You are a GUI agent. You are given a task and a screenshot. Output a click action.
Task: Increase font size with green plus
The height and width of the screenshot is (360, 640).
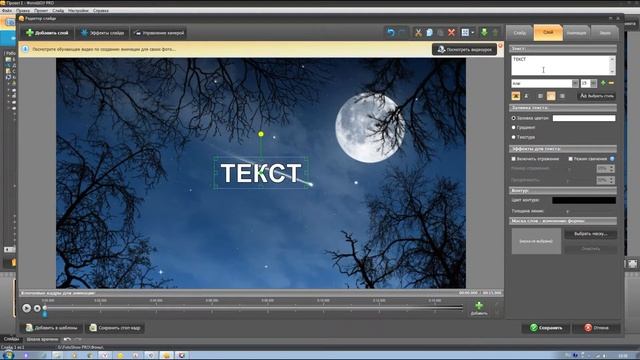(x=603, y=83)
